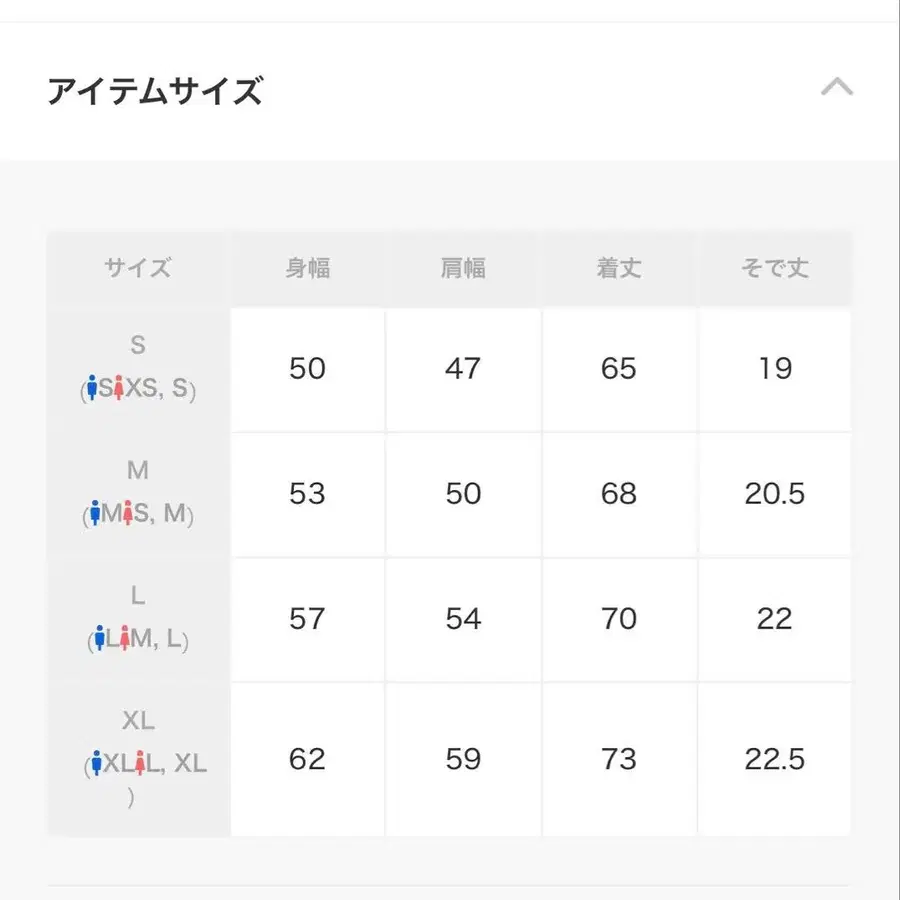This screenshot has width=900, height=900.
Task: Click the cell showing 73
Action: click(x=619, y=758)
